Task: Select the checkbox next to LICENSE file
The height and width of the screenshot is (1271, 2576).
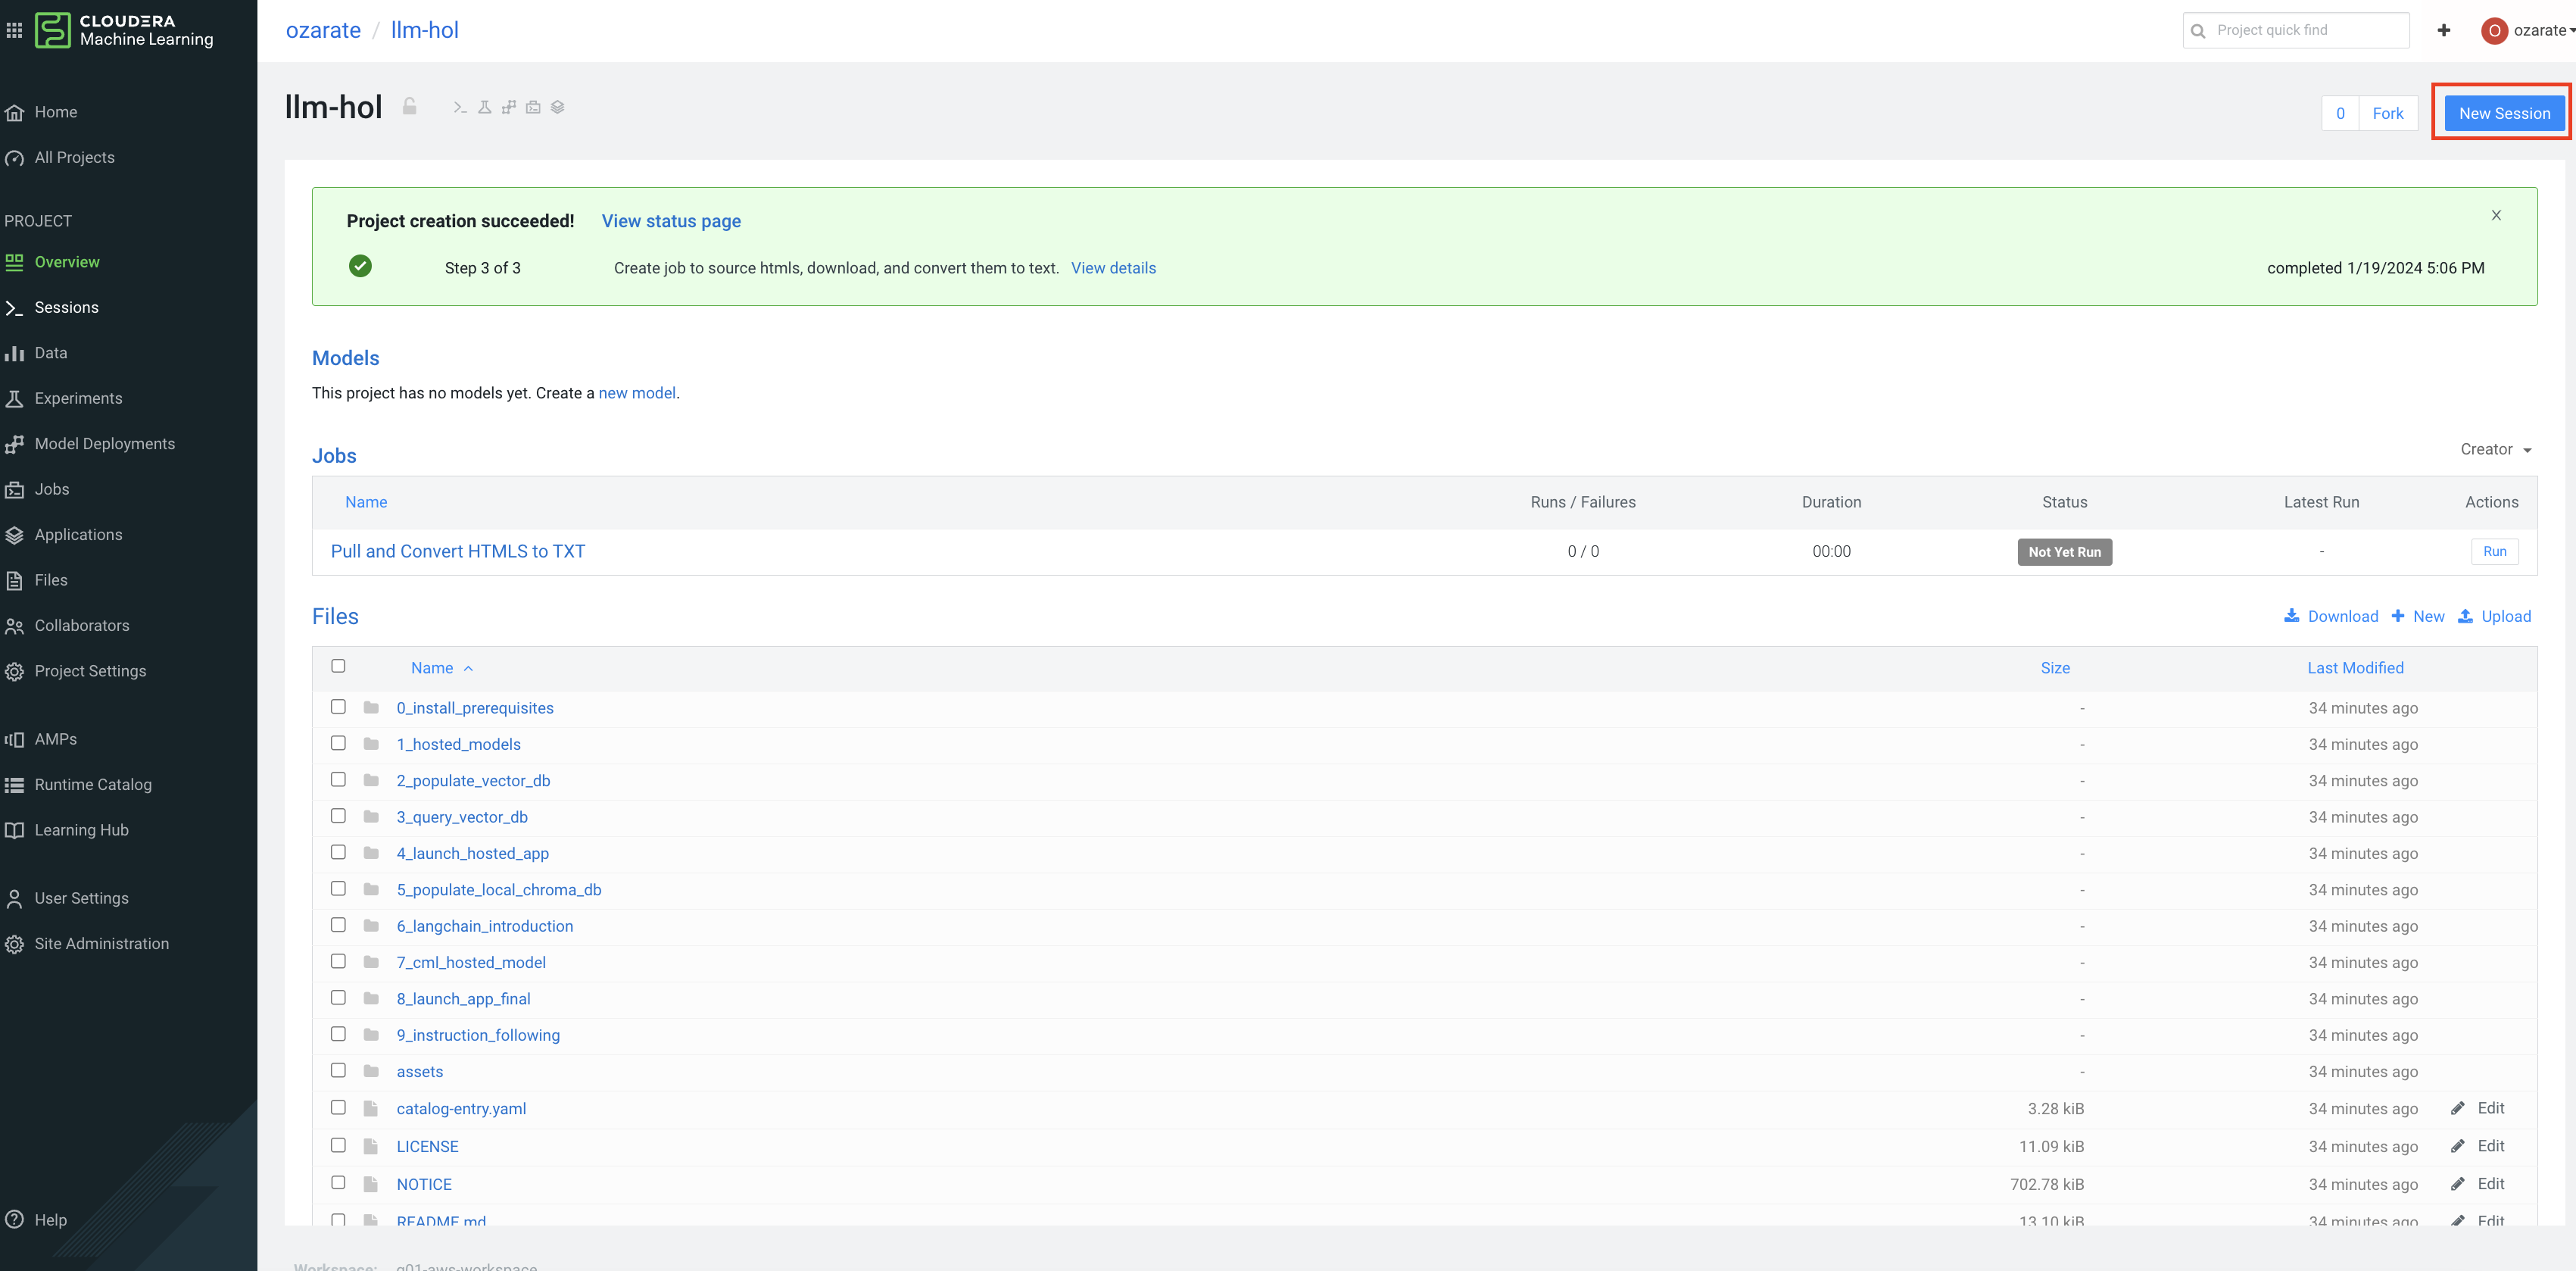Action: pos(338,1145)
